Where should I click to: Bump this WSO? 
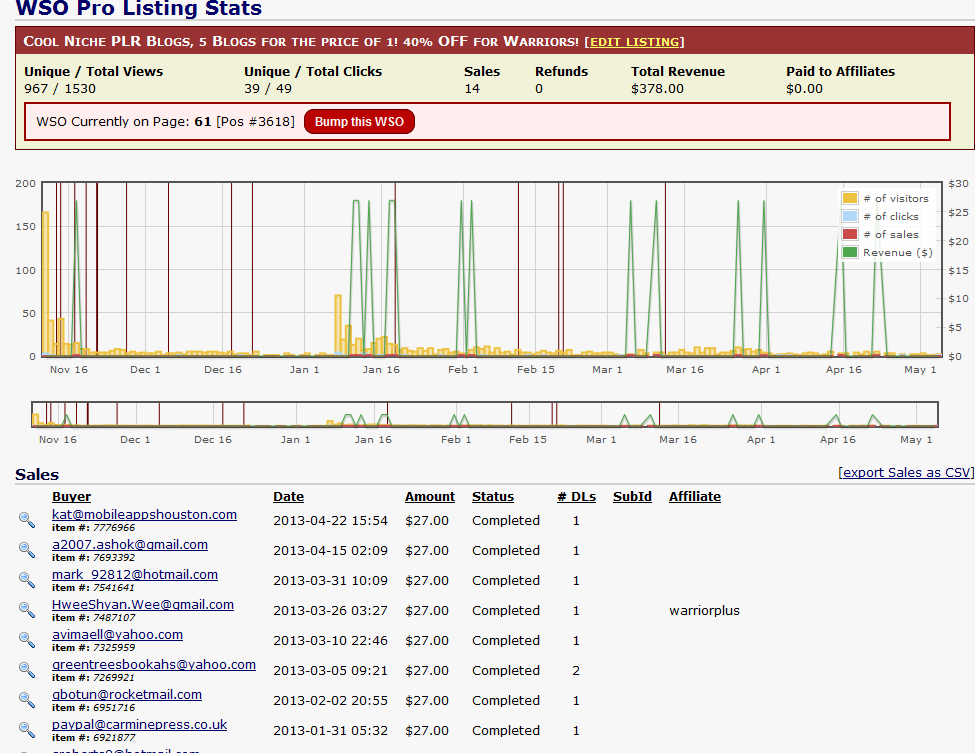(x=359, y=122)
